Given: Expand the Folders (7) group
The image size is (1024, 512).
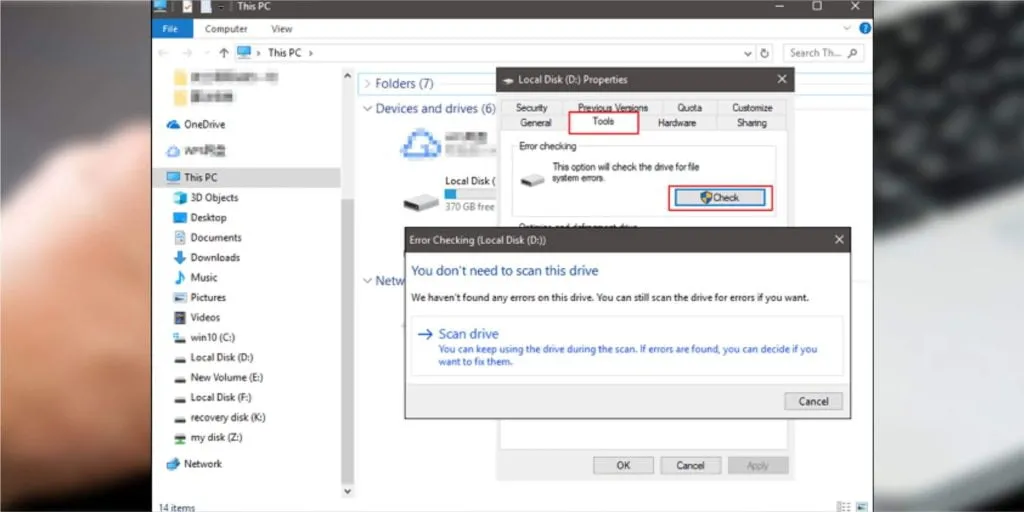Looking at the screenshot, I should click(368, 84).
